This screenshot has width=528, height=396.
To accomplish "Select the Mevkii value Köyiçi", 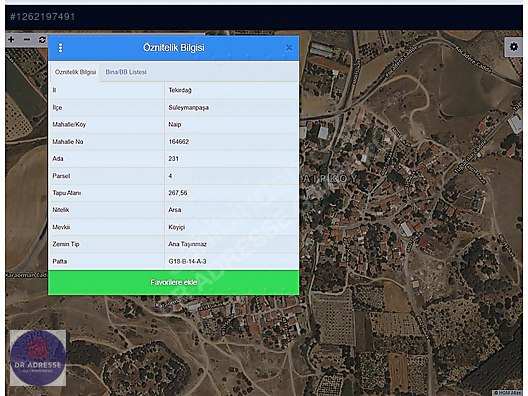I will pos(231,227).
